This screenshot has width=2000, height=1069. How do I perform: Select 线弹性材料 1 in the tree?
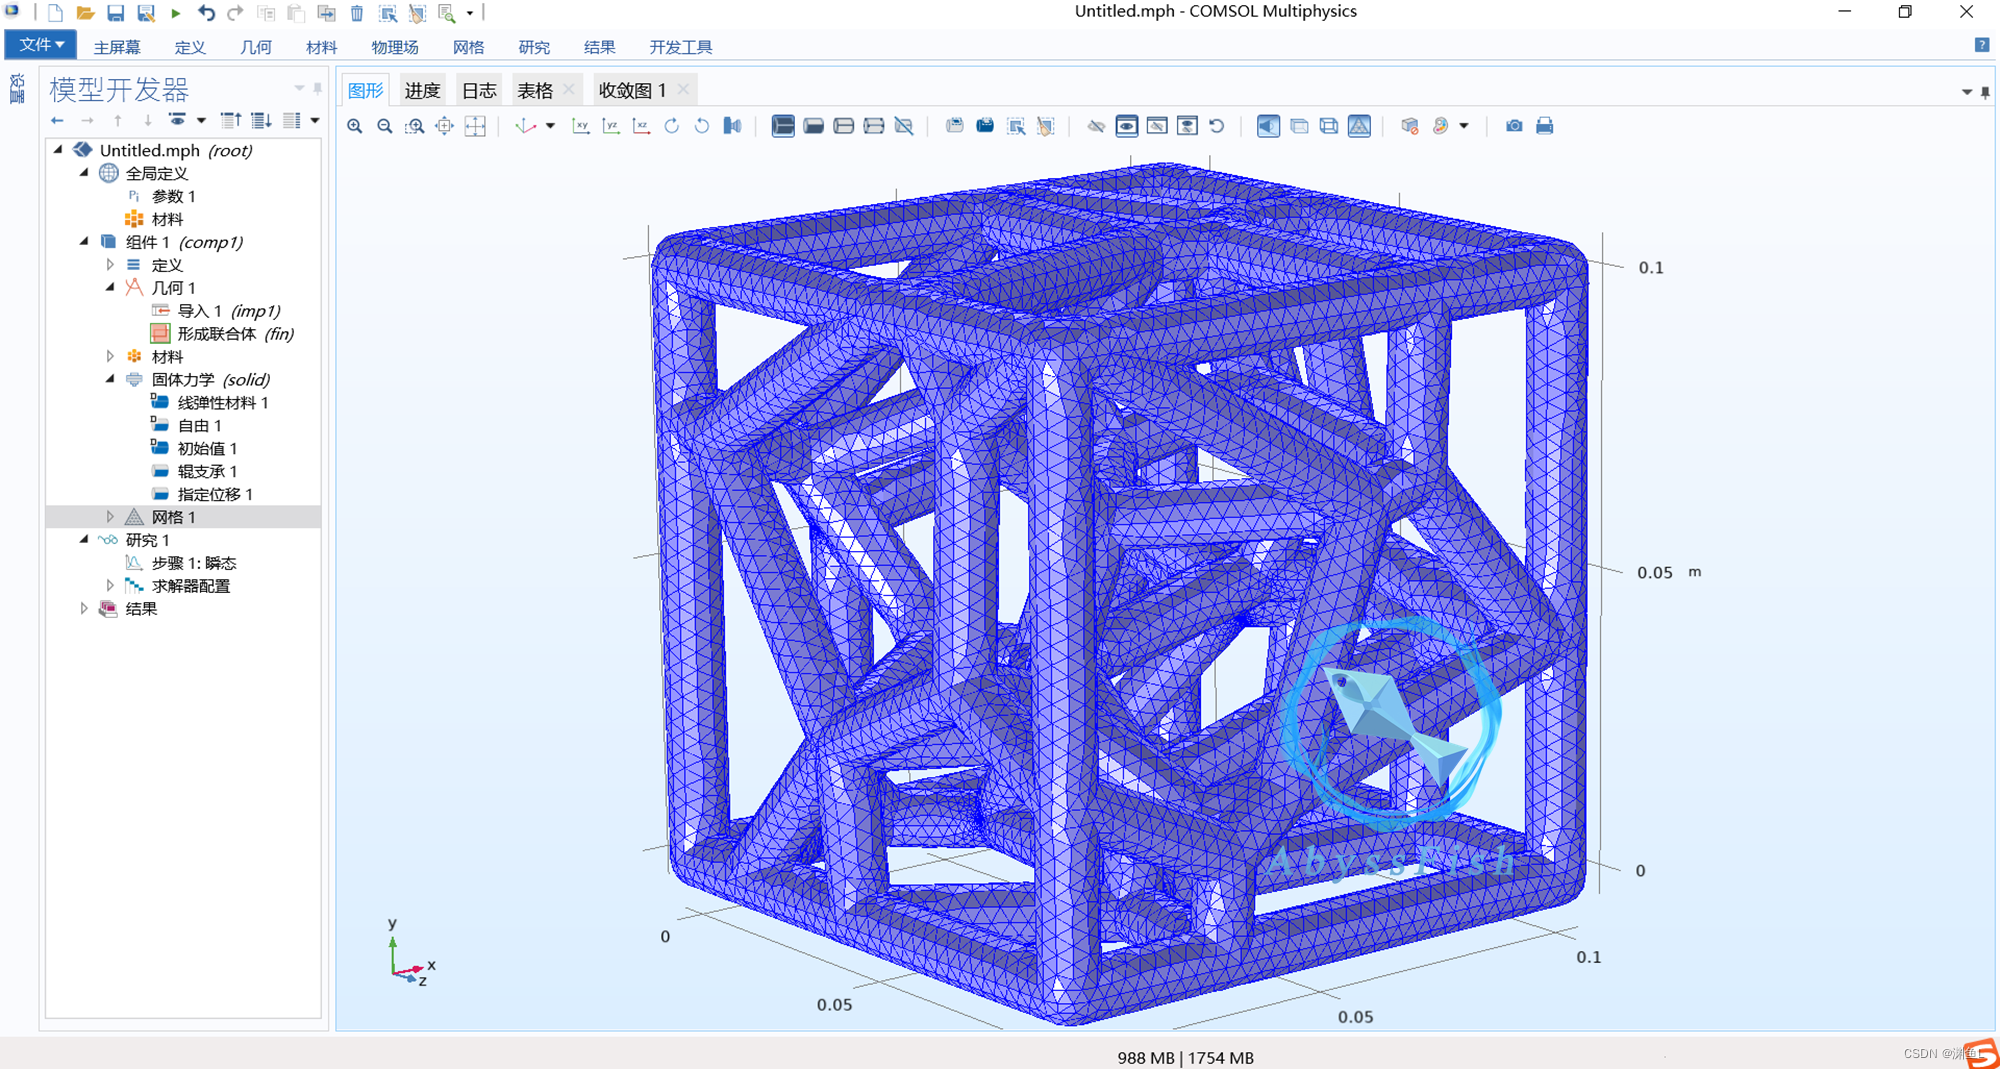pos(222,403)
